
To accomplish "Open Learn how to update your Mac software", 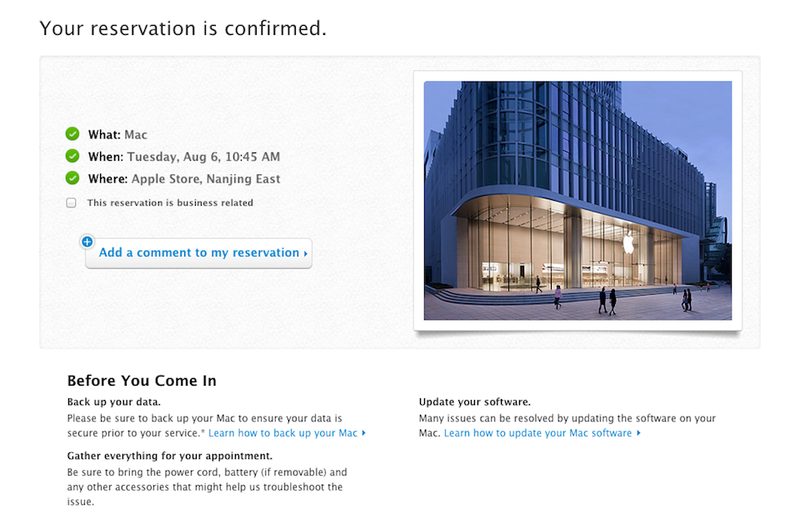I will tap(542, 433).
